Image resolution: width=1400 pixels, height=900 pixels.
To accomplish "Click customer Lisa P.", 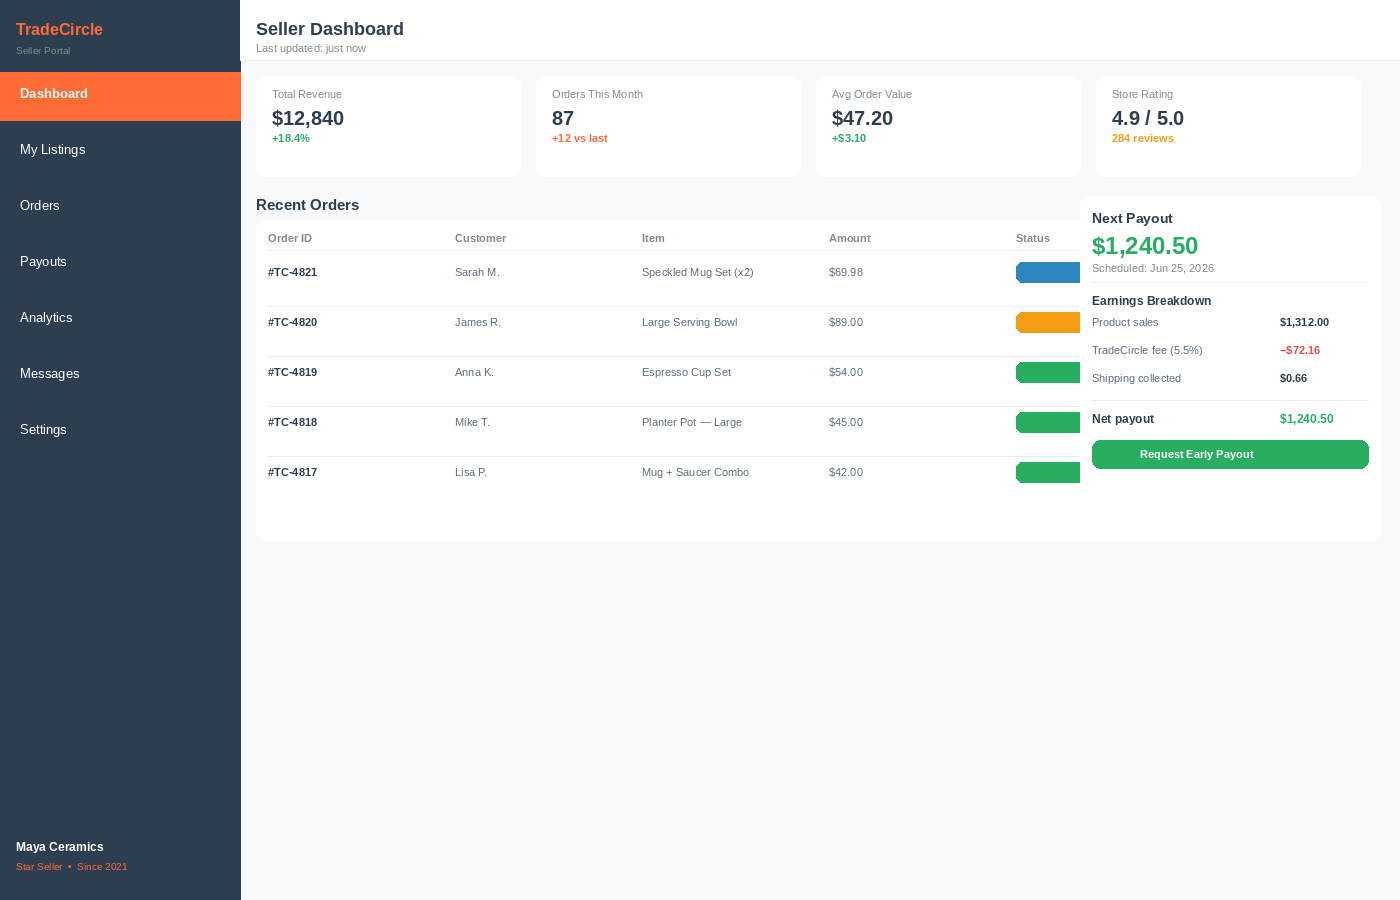I will (471, 472).
